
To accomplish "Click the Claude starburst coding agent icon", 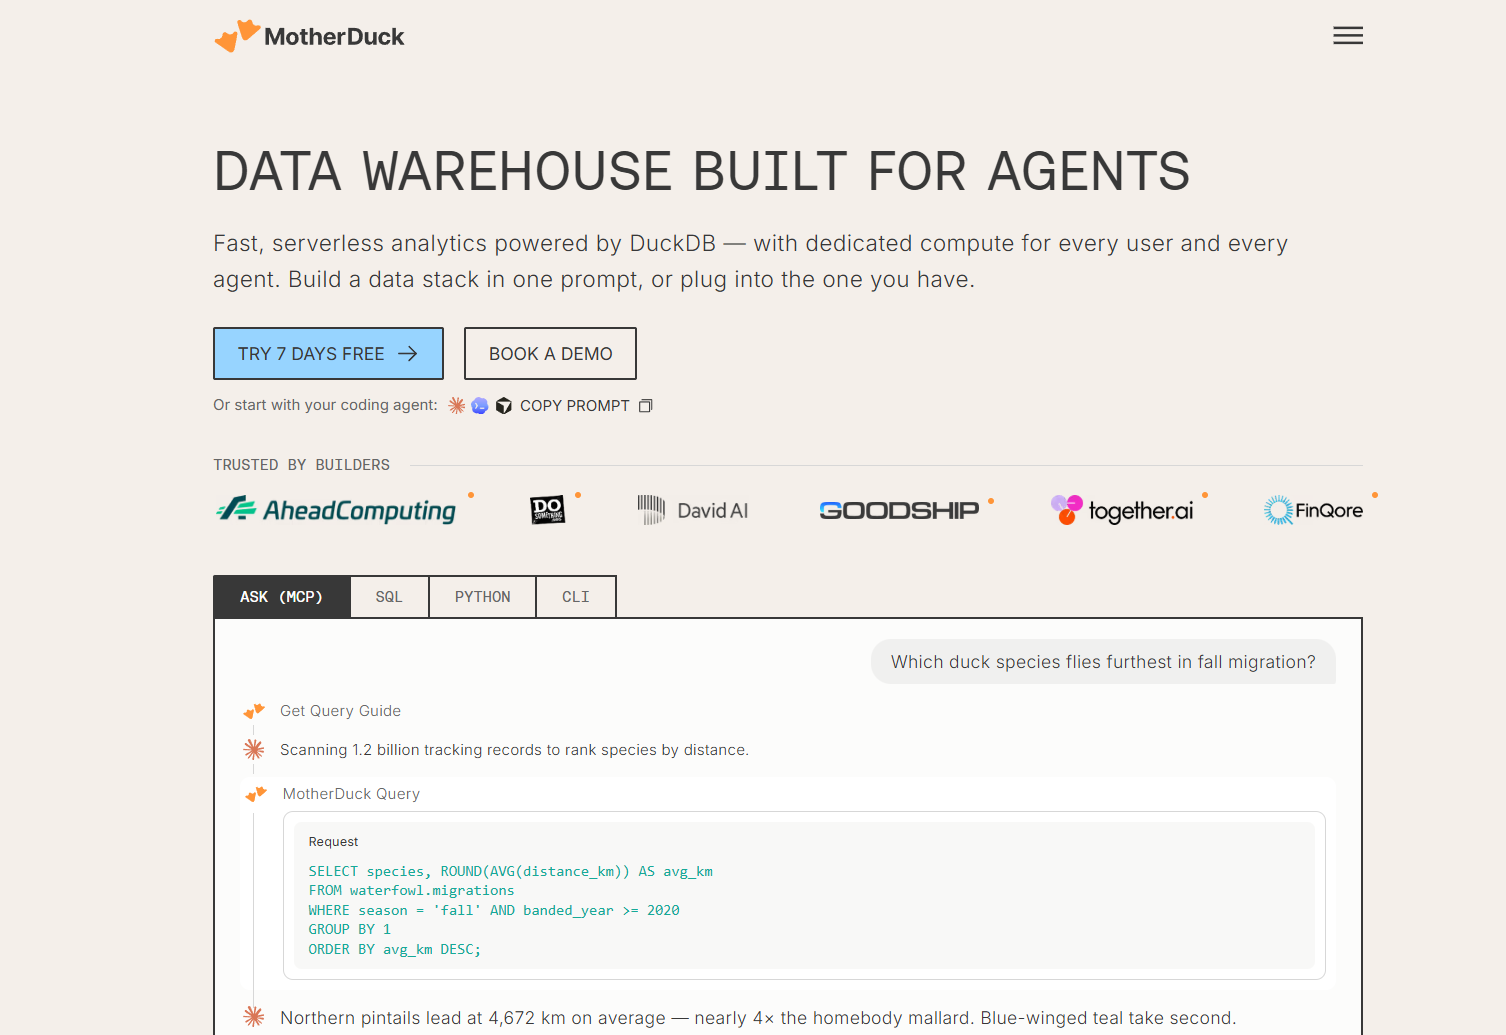I will [457, 405].
